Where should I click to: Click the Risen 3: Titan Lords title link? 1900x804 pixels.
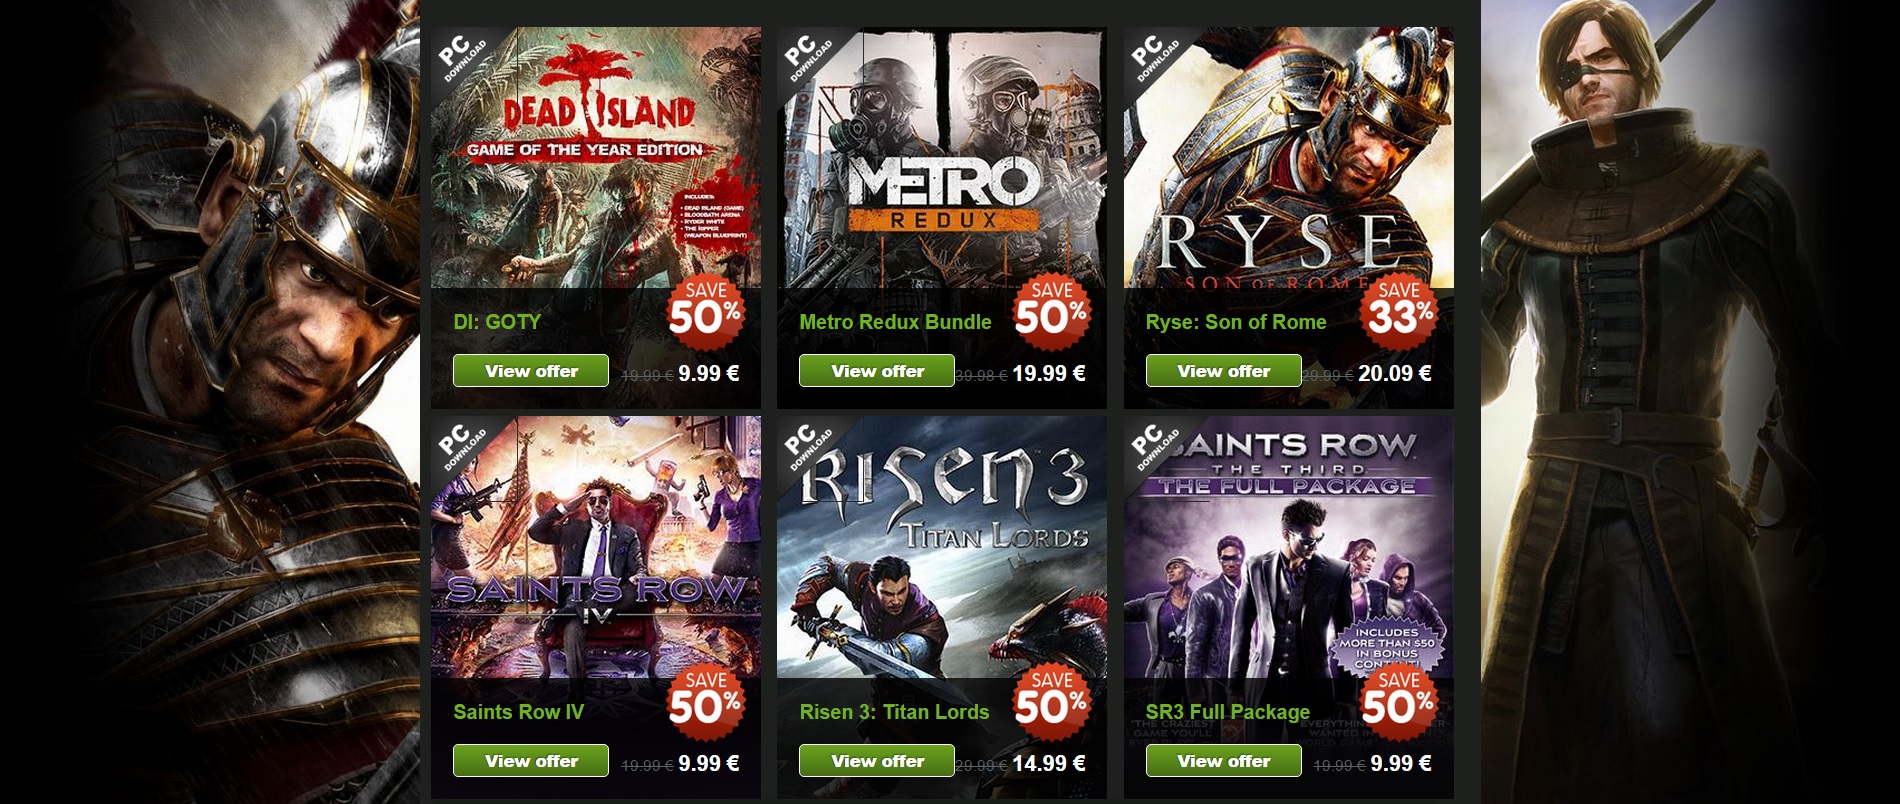(894, 712)
